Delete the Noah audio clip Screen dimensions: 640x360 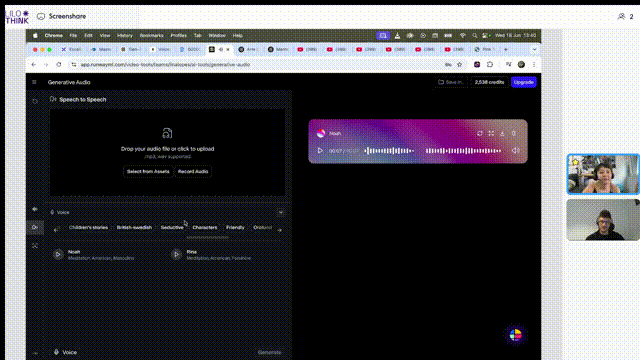tap(513, 133)
